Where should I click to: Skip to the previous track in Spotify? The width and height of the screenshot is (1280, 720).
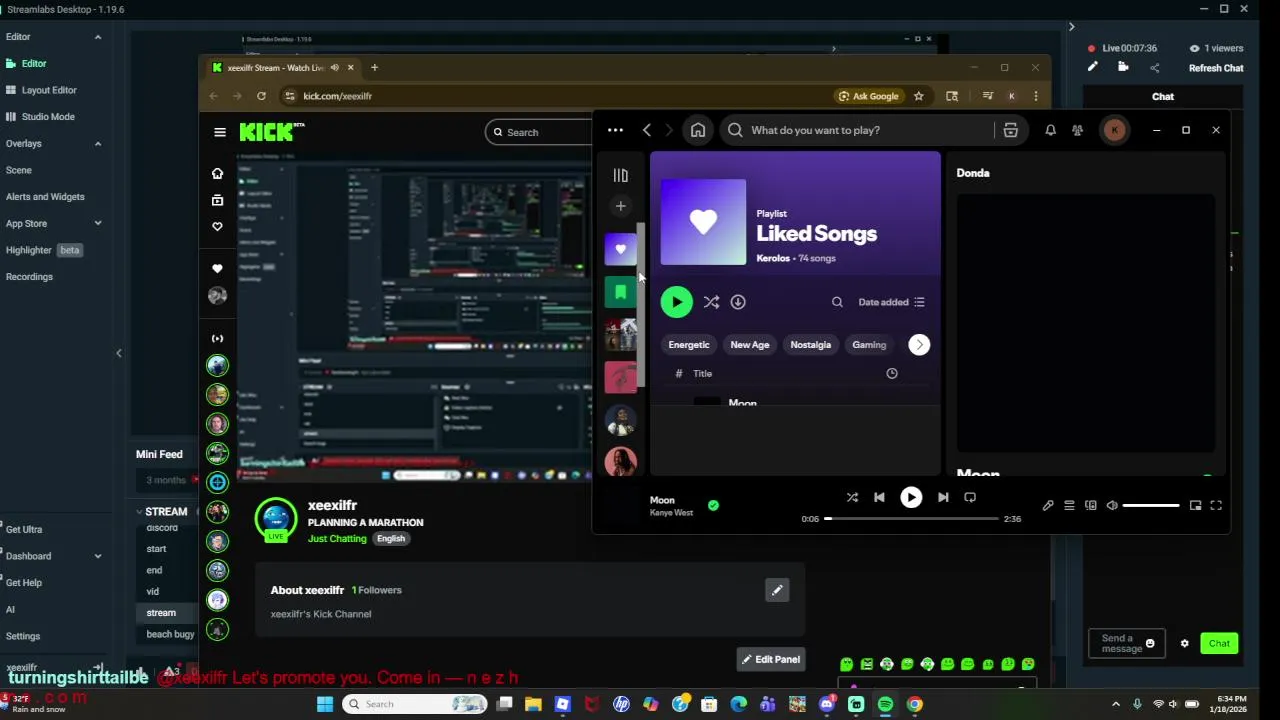(879, 497)
